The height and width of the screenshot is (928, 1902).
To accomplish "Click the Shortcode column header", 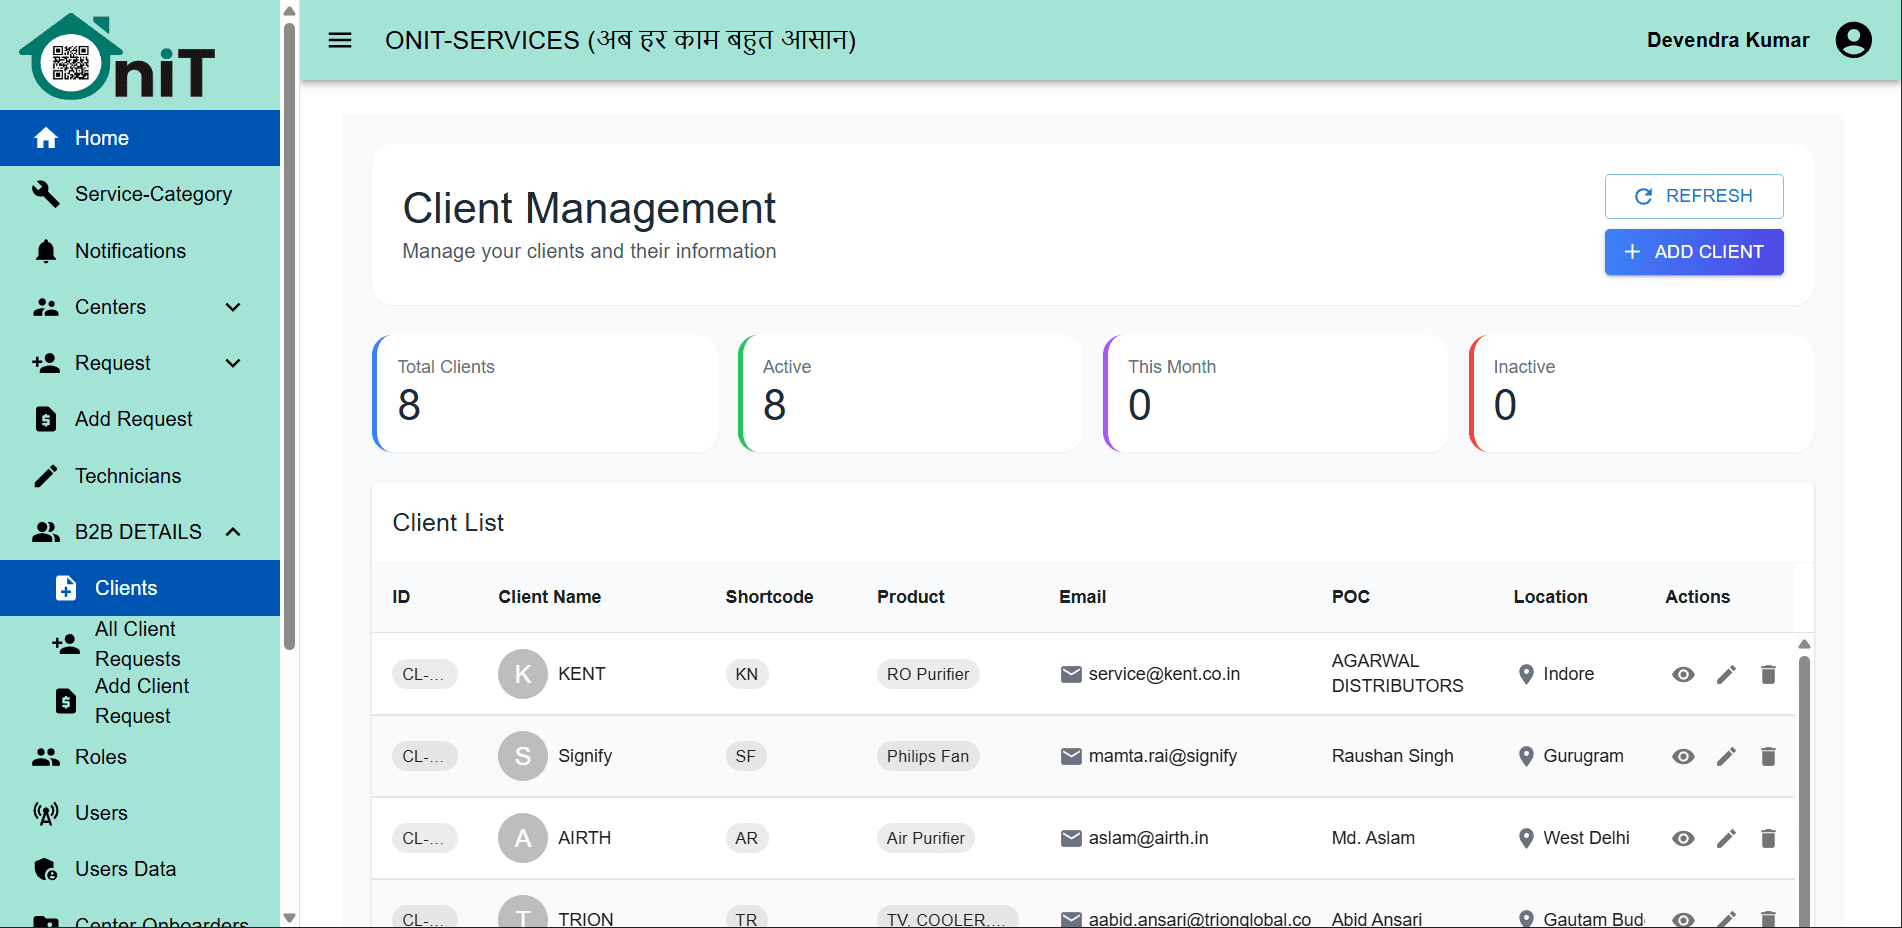I will [x=769, y=597].
